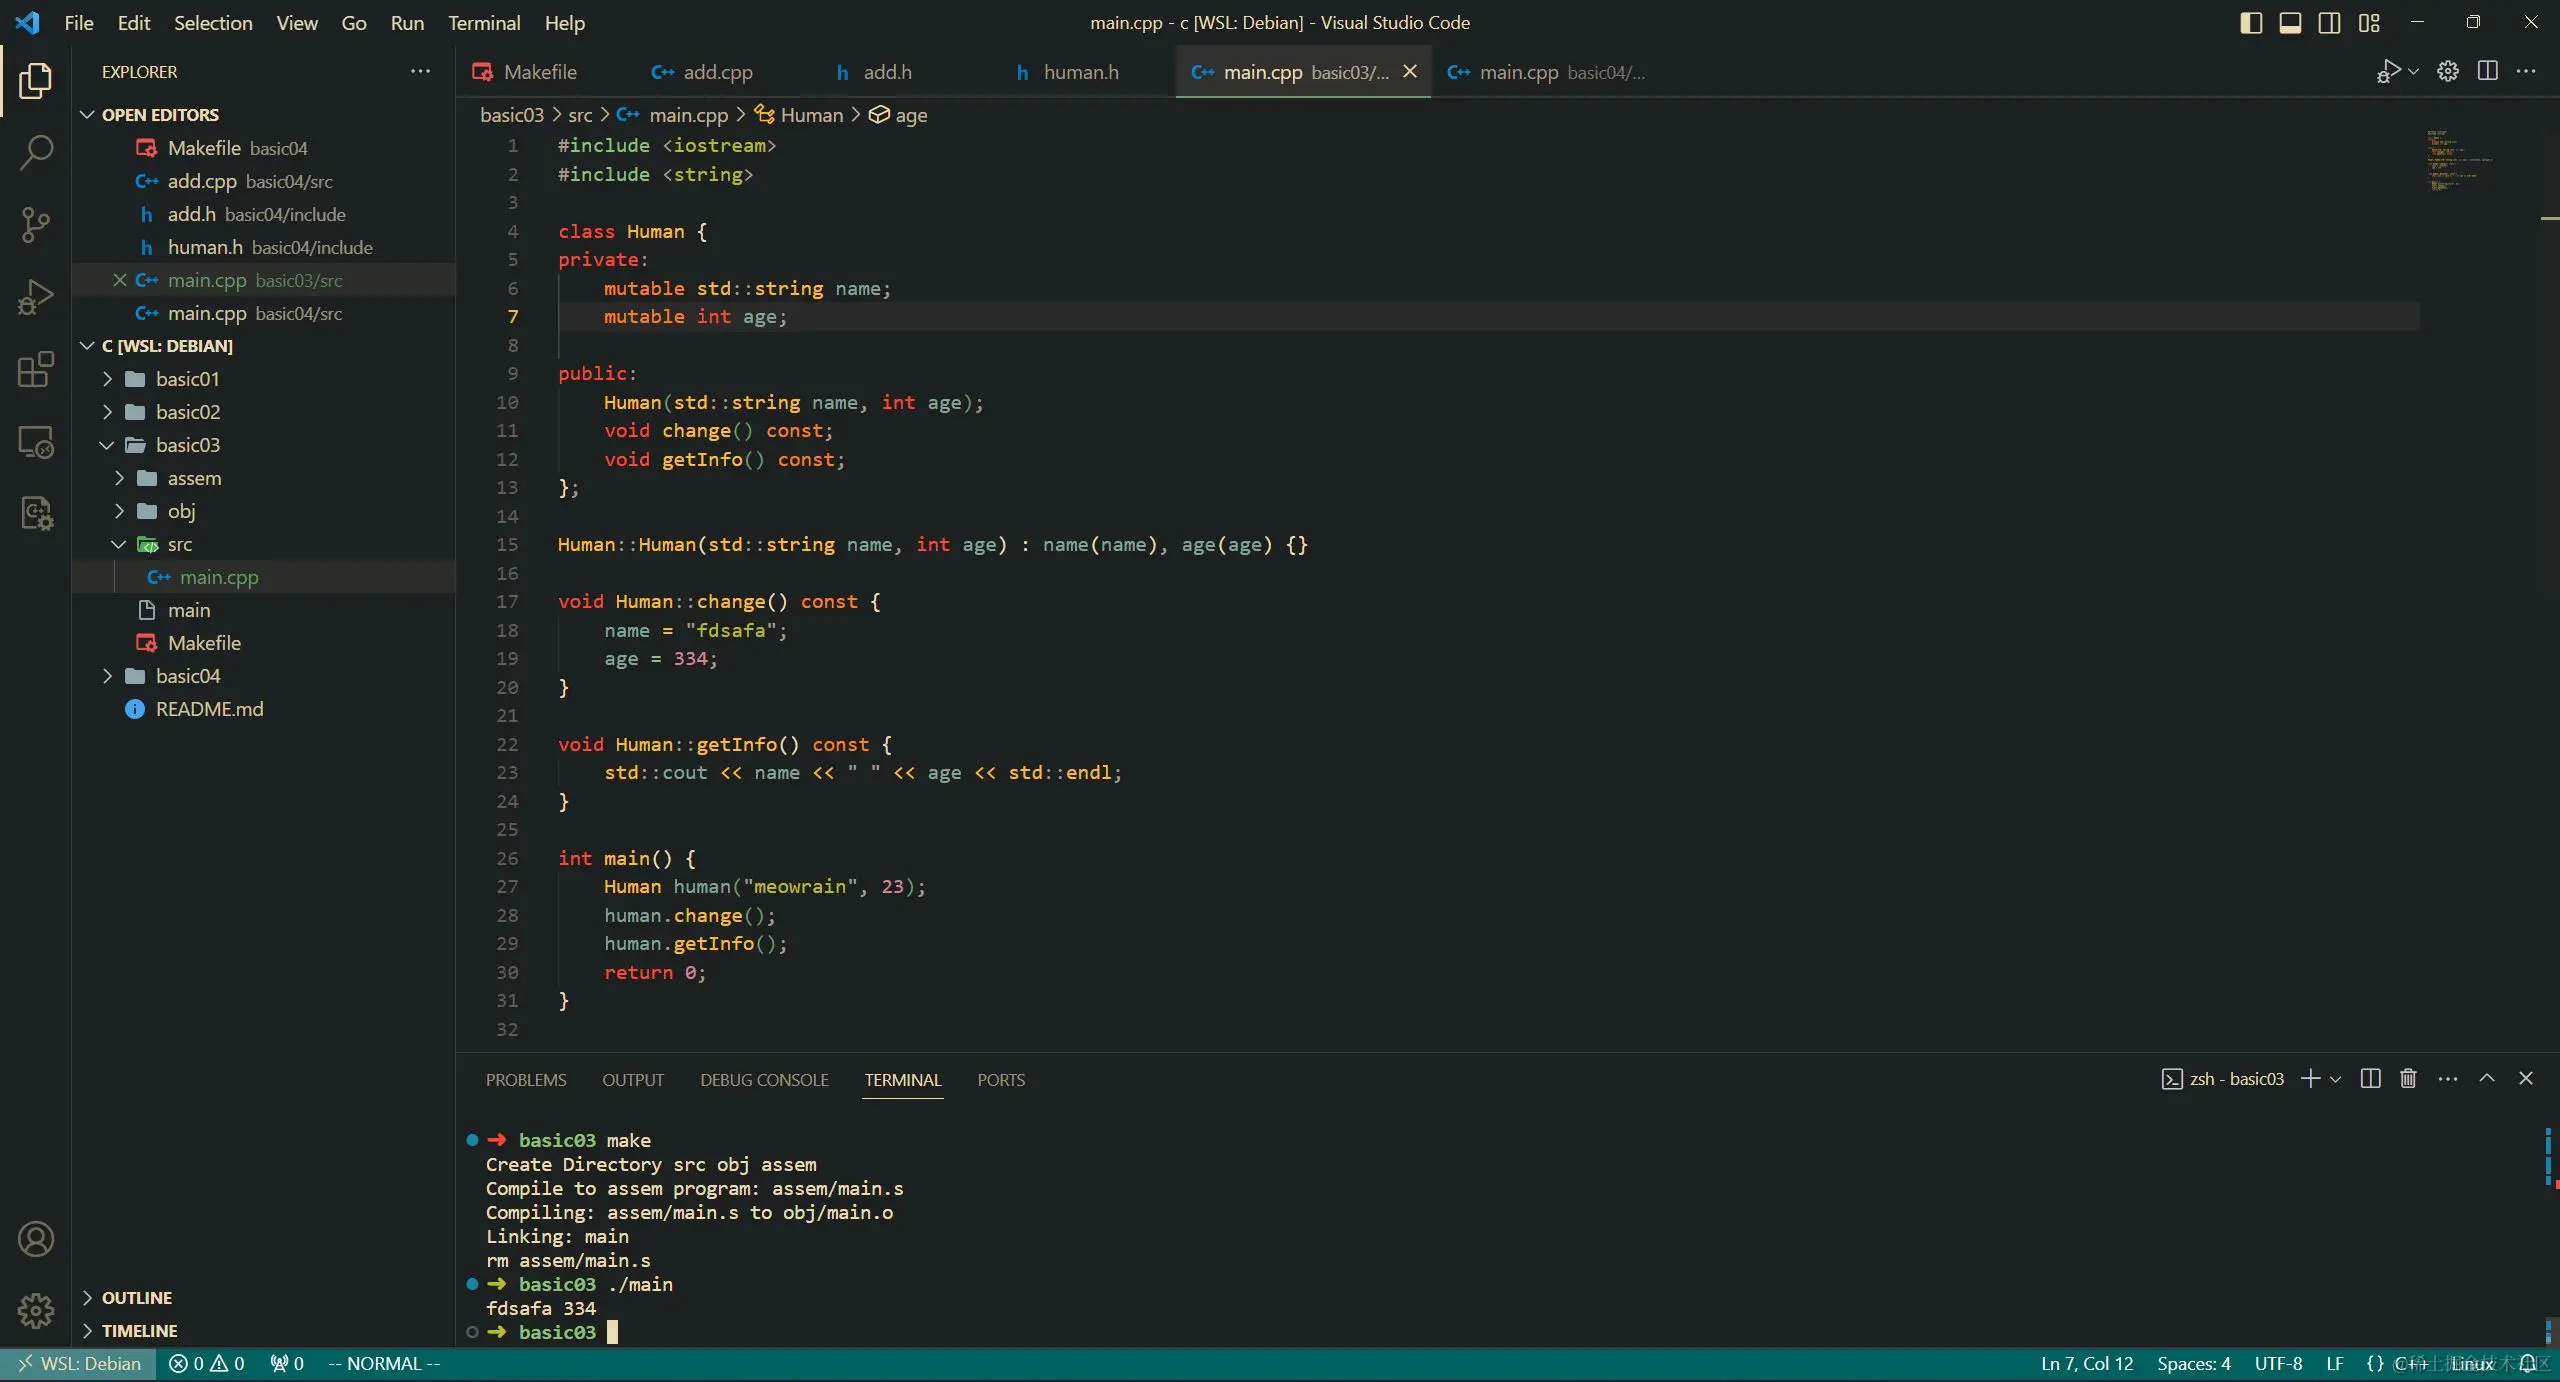
Task: Toggle the bottom panel layout button
Action: 2290,23
